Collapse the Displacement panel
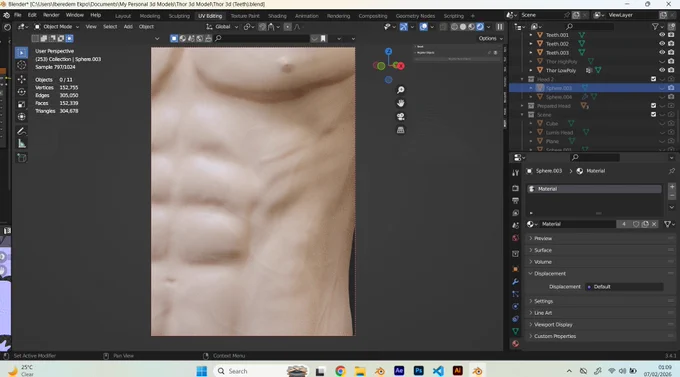The width and height of the screenshot is (680, 377). 550,273
